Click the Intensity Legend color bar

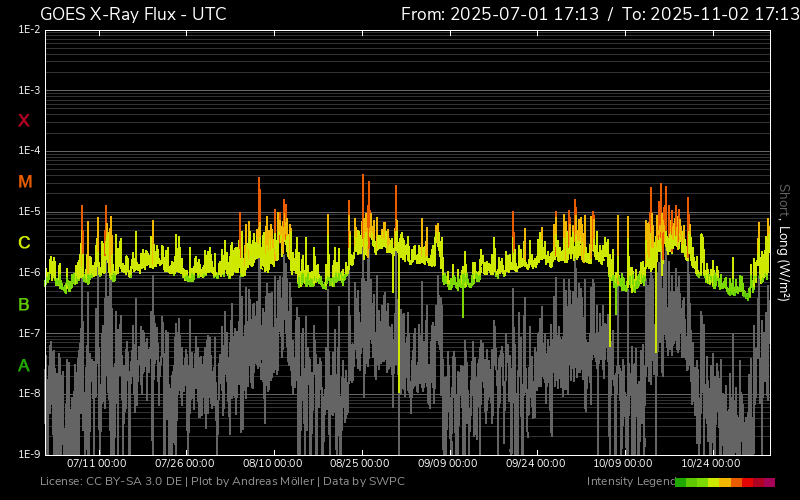(724, 482)
